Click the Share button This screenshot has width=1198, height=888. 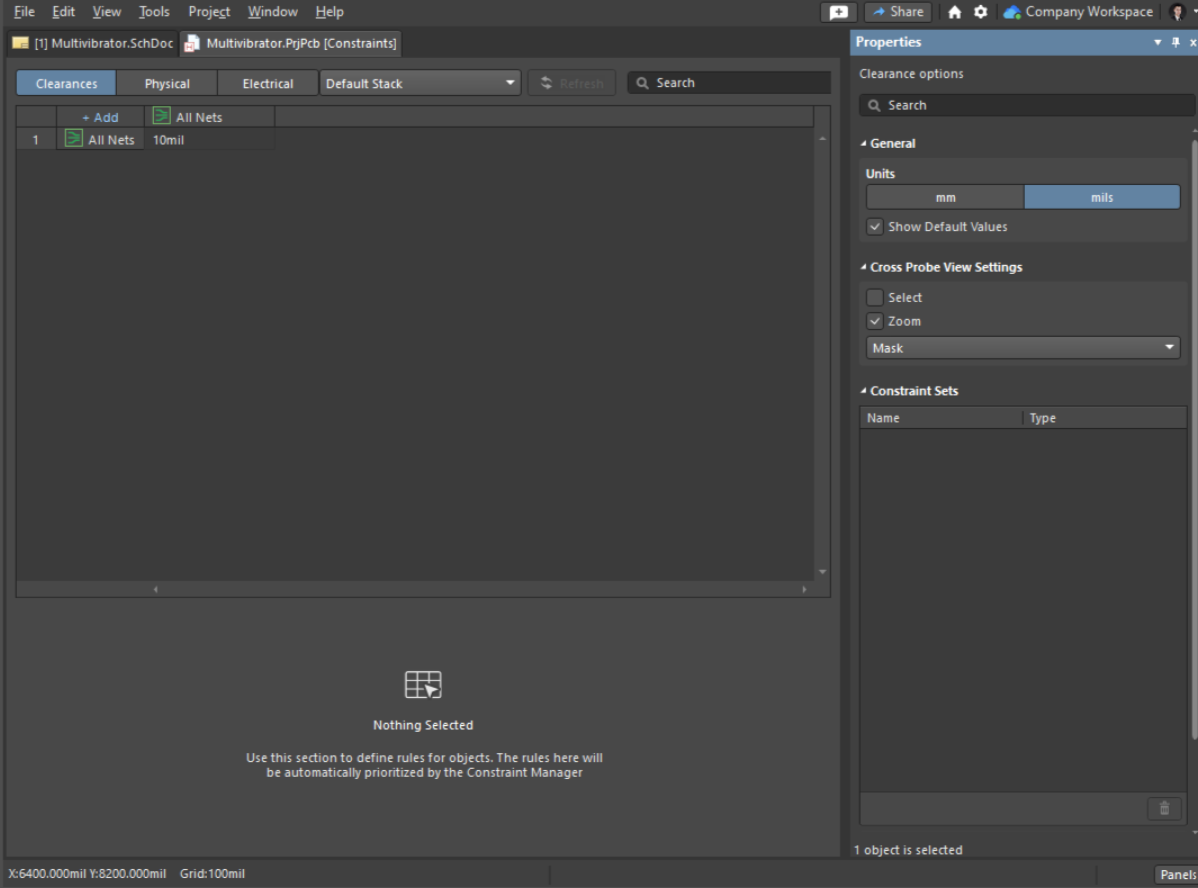[x=897, y=12]
